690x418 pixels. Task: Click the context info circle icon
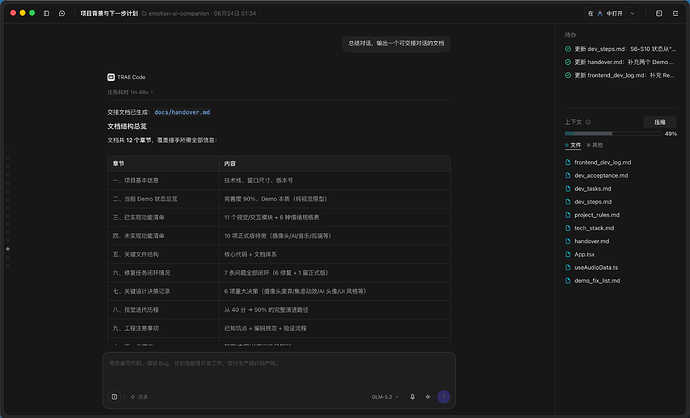pos(588,122)
